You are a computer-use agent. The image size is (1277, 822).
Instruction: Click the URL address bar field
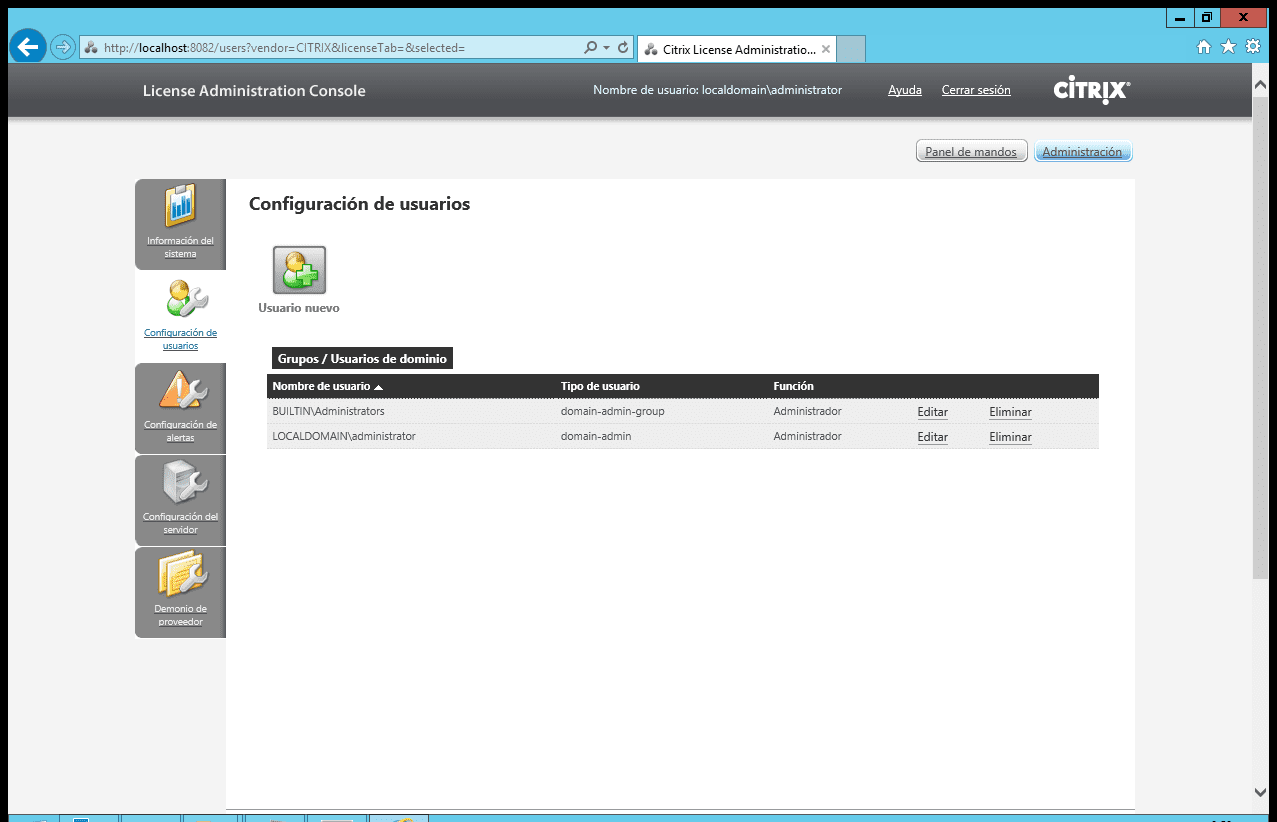click(x=330, y=48)
